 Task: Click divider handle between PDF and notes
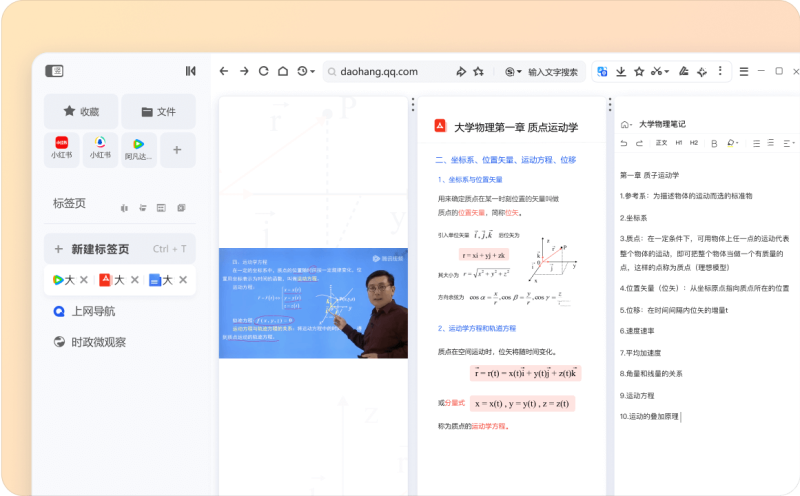pos(610,105)
